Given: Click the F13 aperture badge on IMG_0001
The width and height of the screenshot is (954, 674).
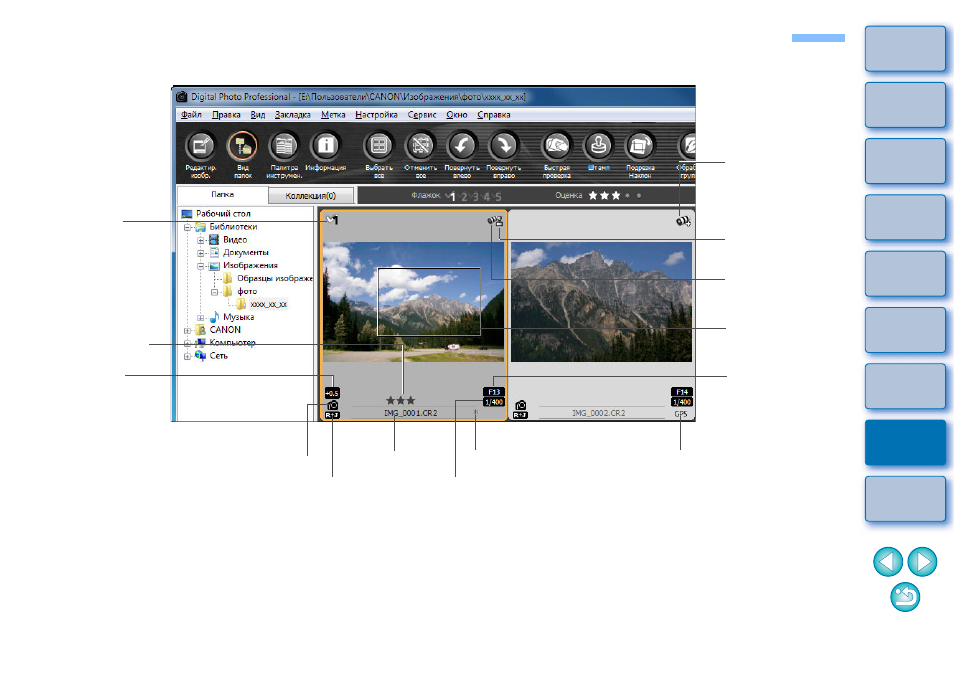Looking at the screenshot, I should 494,392.
